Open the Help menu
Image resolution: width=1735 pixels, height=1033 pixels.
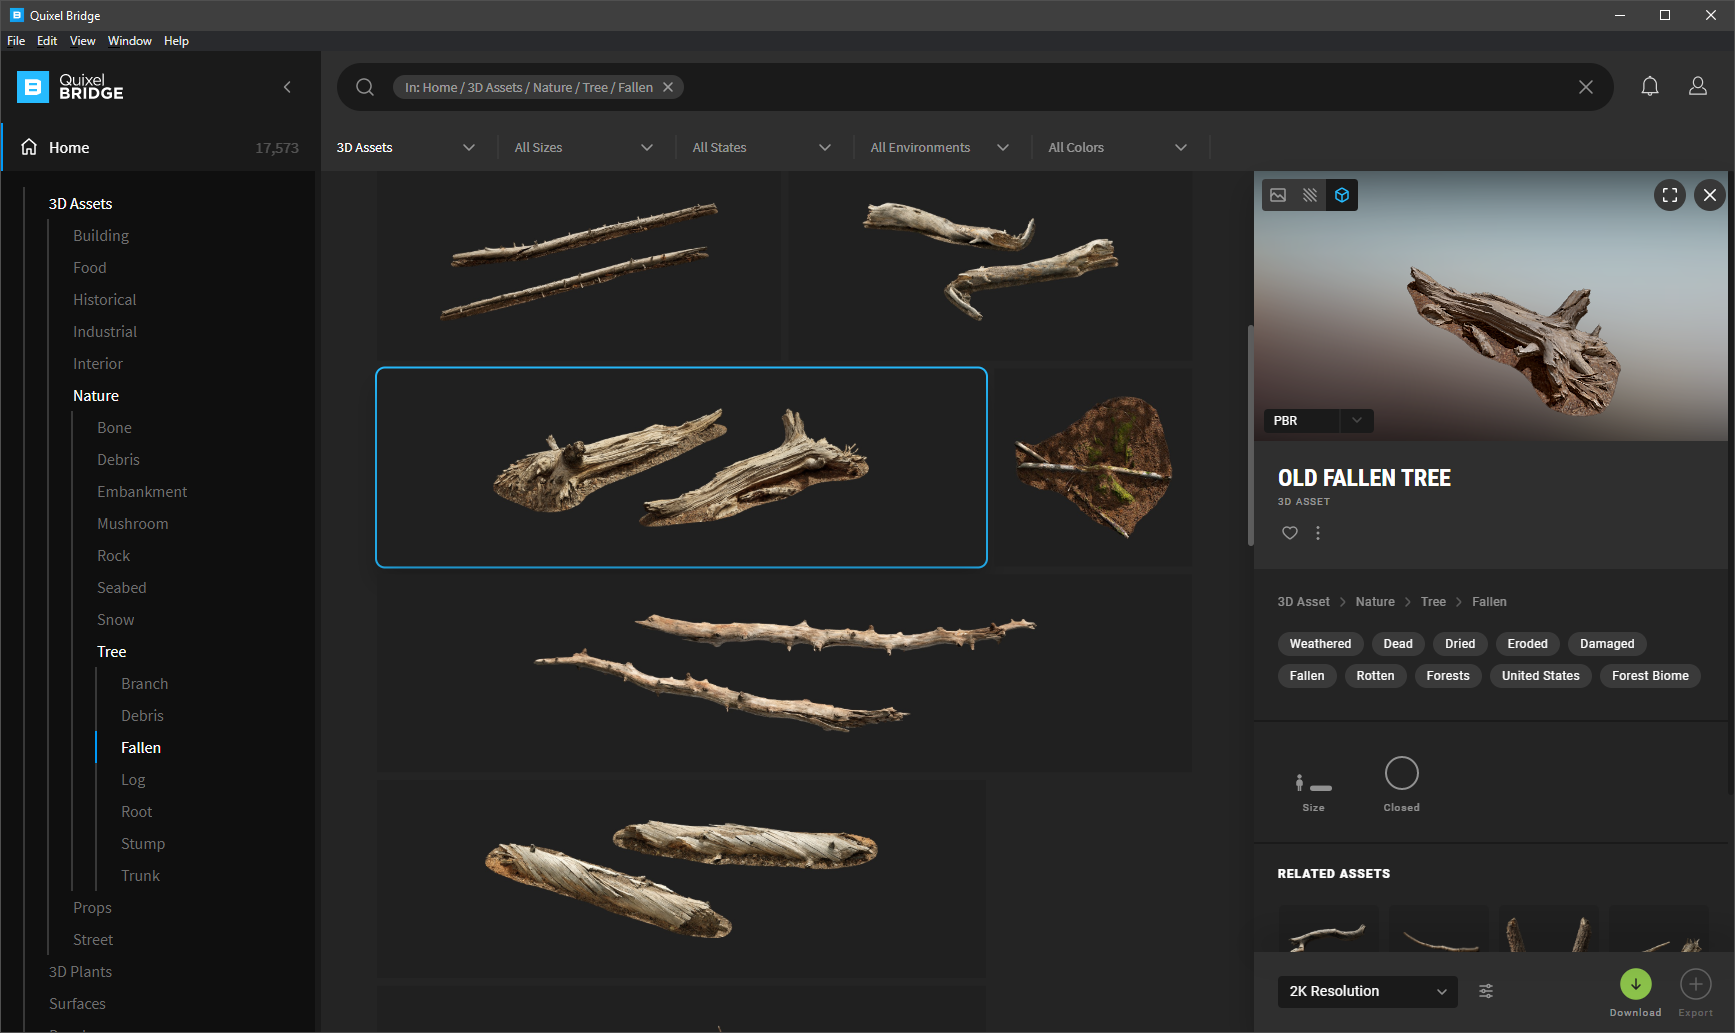coord(176,41)
